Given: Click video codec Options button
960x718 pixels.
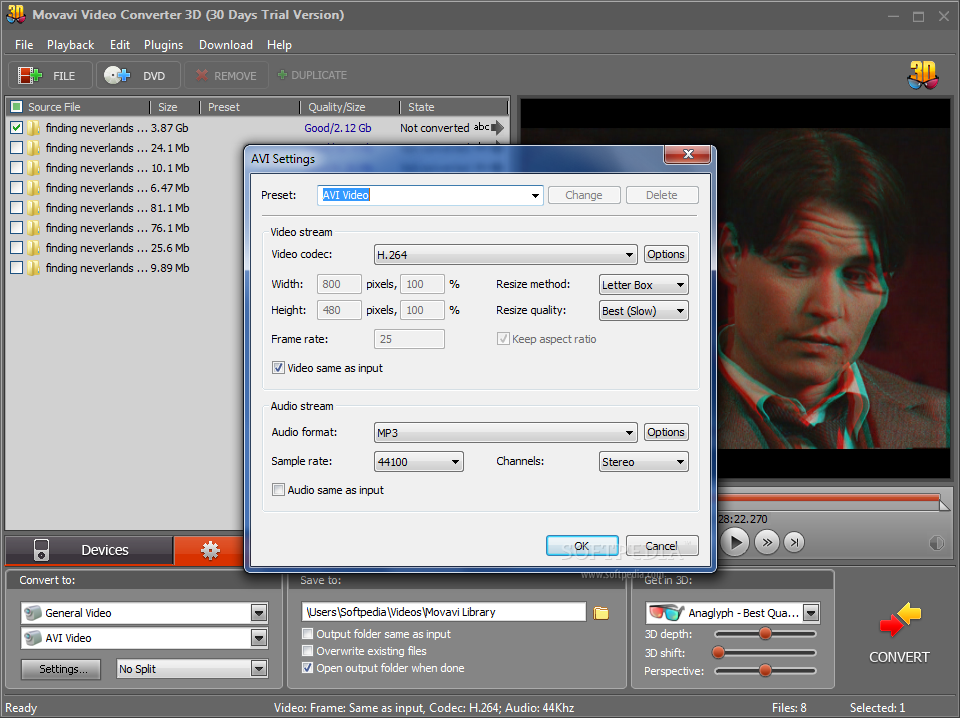Looking at the screenshot, I should coord(666,254).
